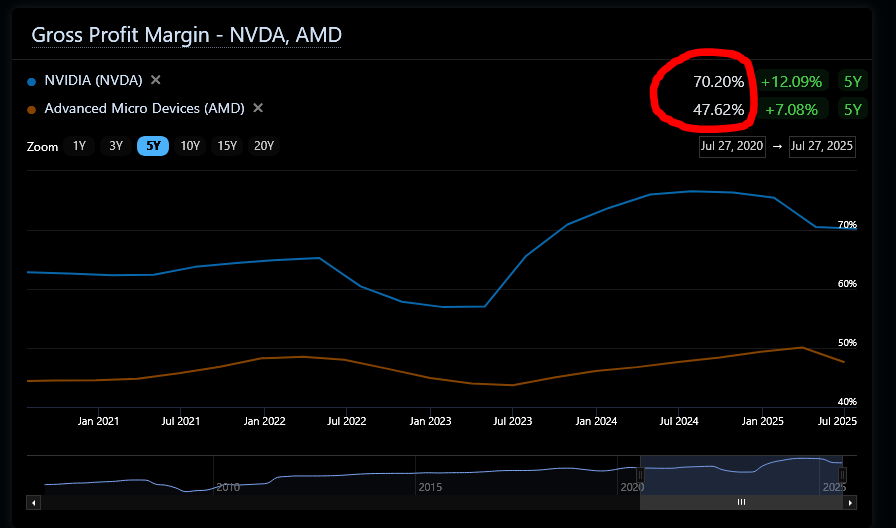Click the Jul 2024 x-axis label
896x528 pixels.
coord(679,421)
